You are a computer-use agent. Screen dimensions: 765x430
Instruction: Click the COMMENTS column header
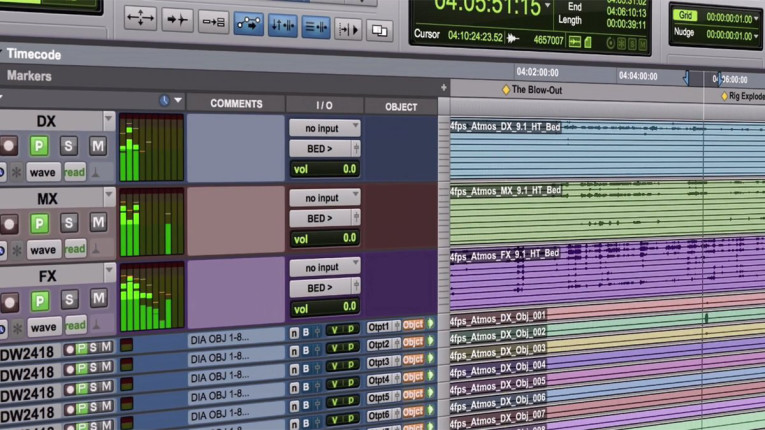(236, 103)
